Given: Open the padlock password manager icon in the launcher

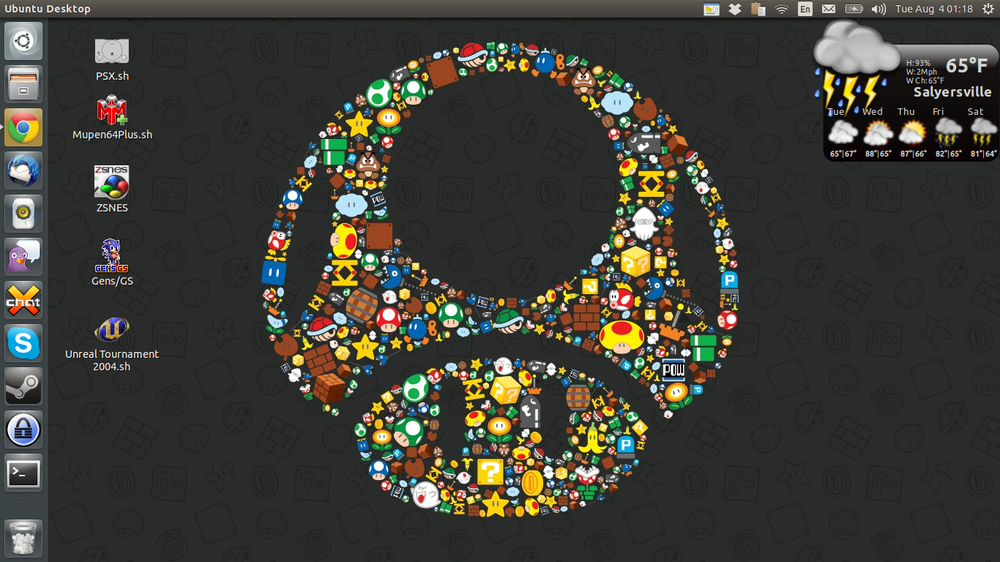Looking at the screenshot, I should [24, 430].
